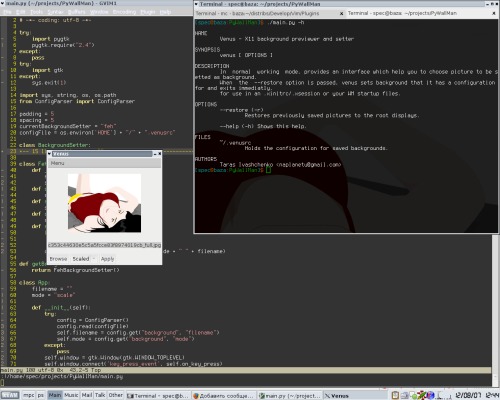
Task: Open the GVIM window menu arrow icon
Action: [3, 3]
